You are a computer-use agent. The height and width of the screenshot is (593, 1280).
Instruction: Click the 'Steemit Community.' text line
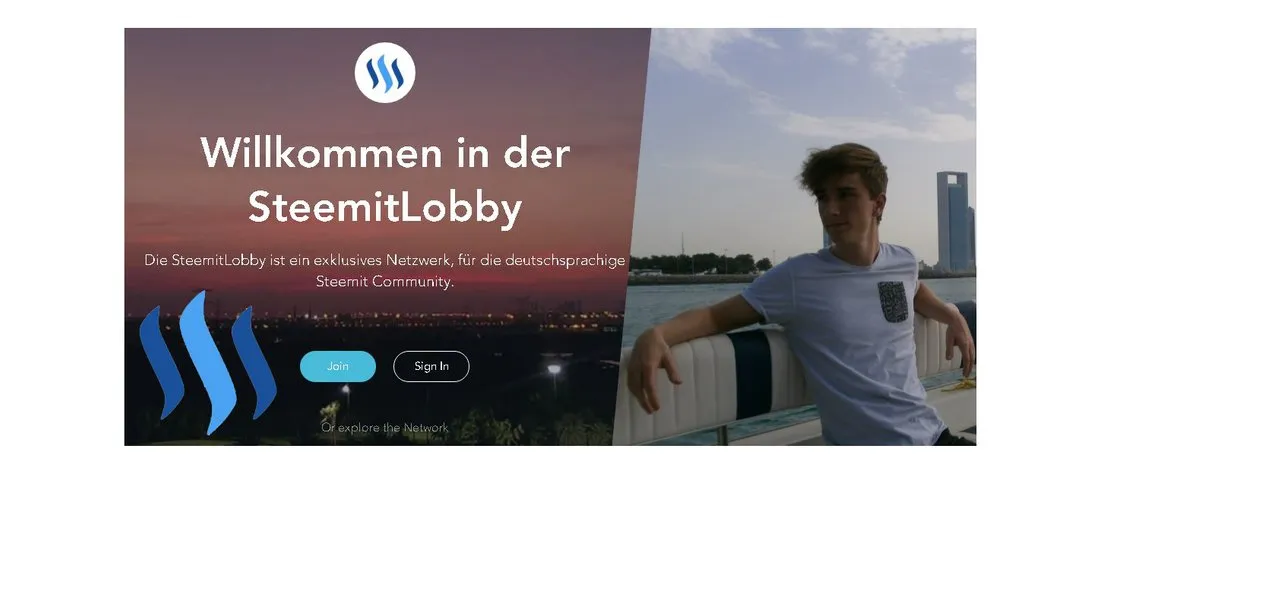[x=385, y=282]
